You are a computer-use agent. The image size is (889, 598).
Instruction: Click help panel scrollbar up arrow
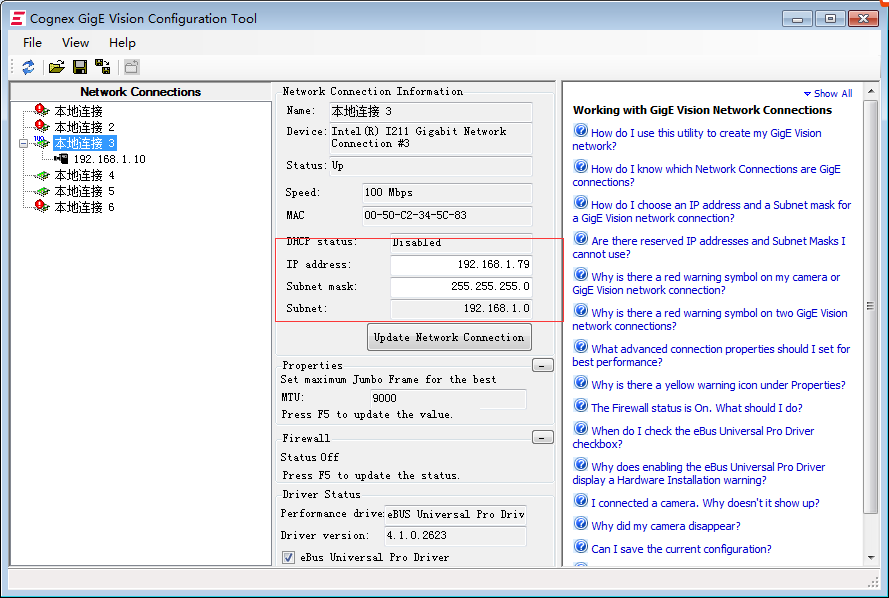click(x=871, y=91)
